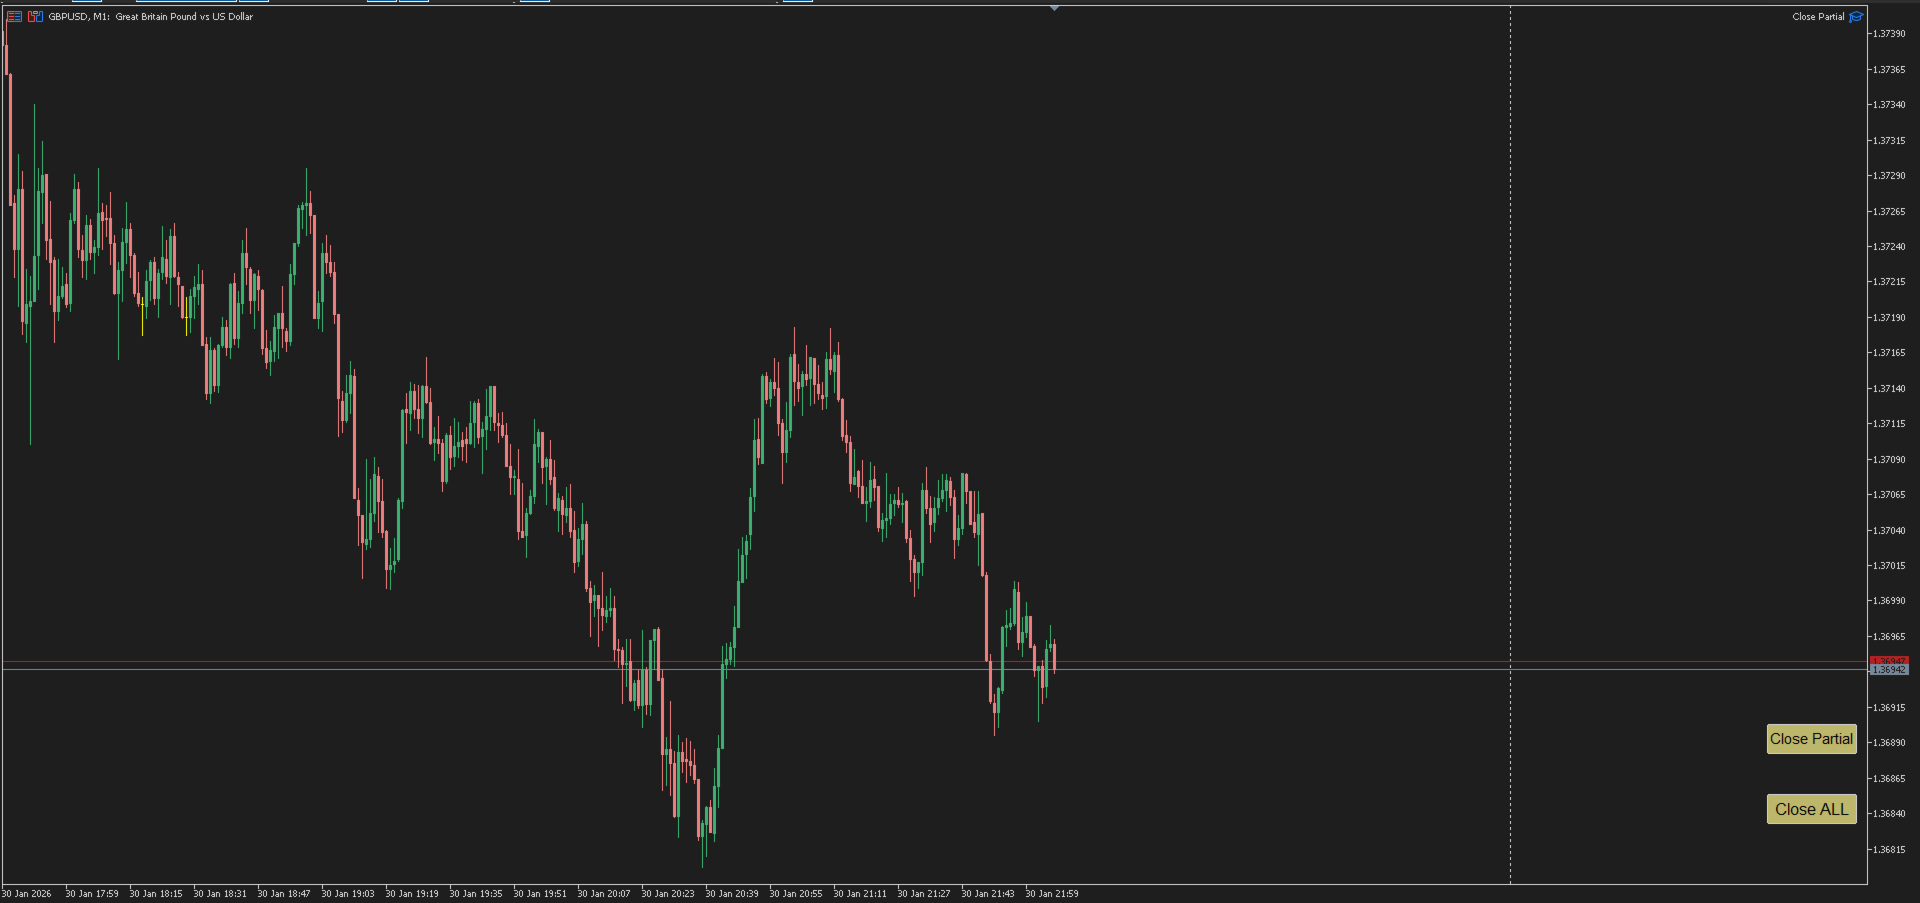This screenshot has height=903, width=1920.
Task: Click time axis label 30 Jan 18:31
Action: coord(220,894)
